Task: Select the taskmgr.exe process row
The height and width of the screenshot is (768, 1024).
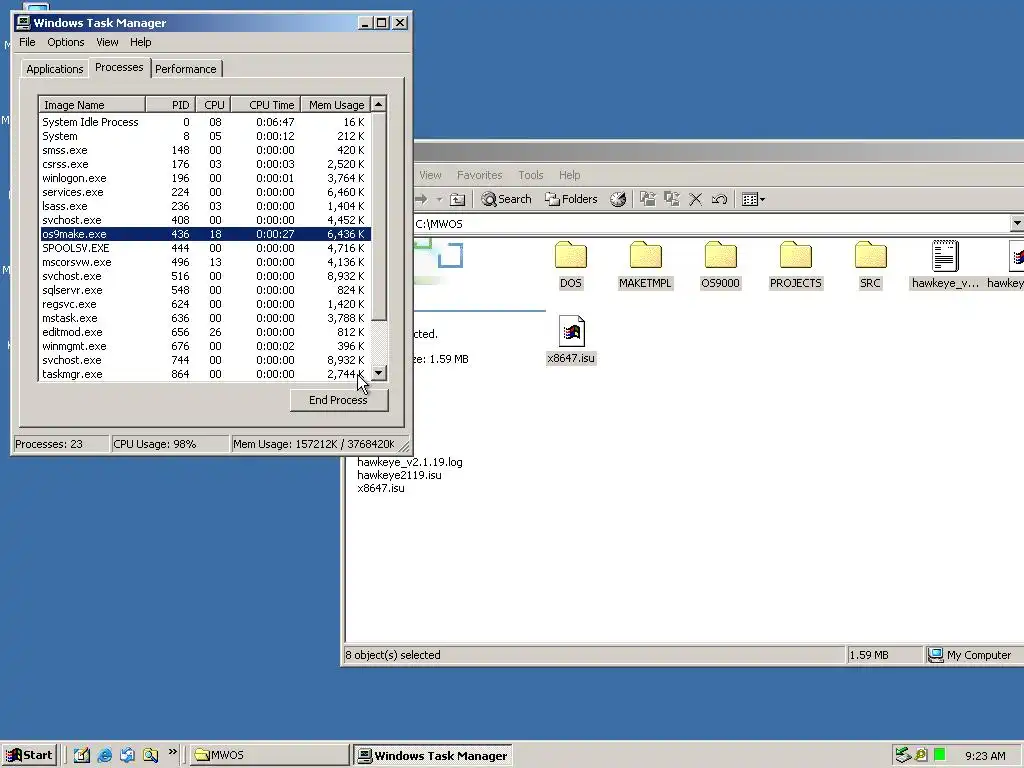Action: coord(205,374)
